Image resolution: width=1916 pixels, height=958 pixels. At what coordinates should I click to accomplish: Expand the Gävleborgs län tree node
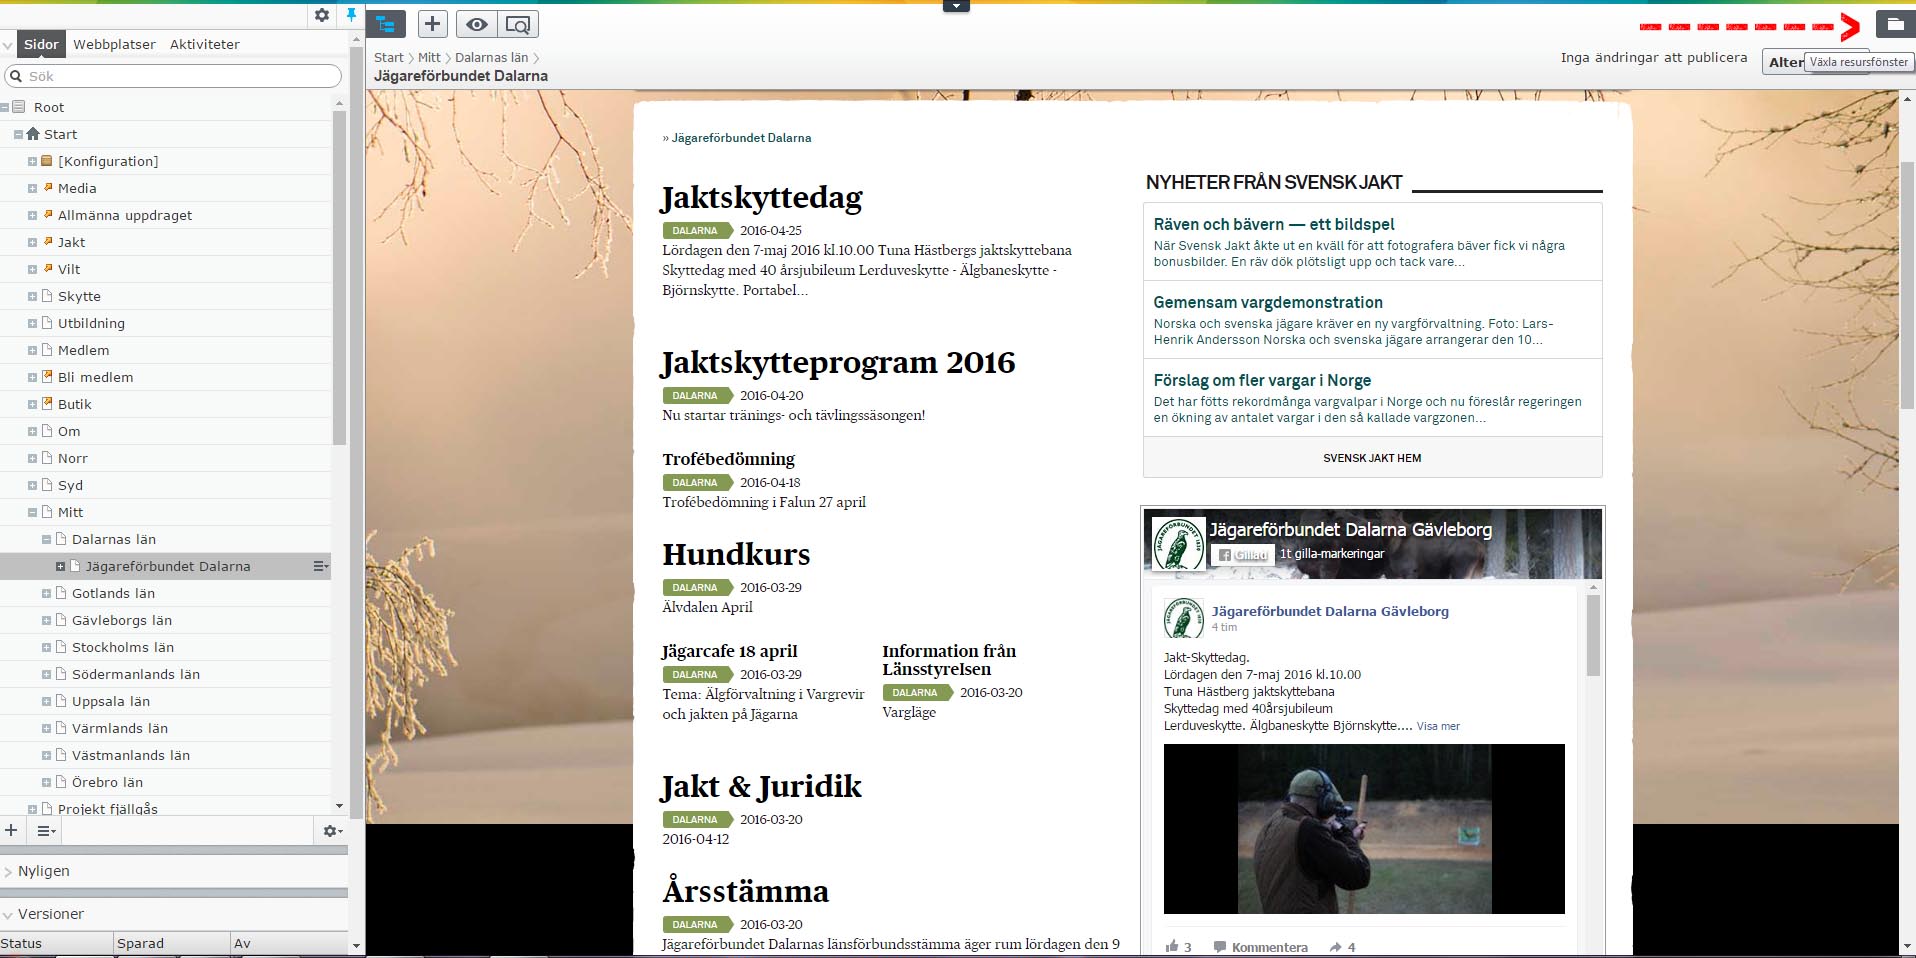46,620
